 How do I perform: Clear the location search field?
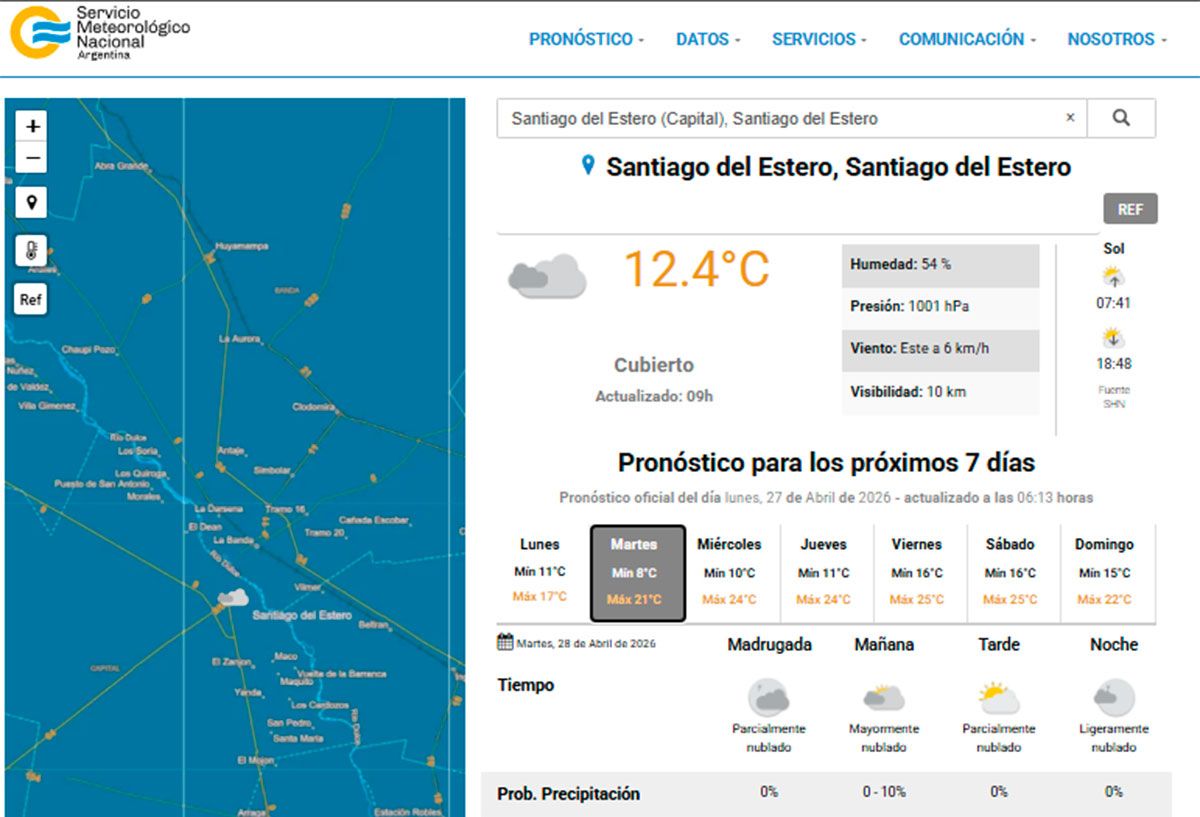[1070, 118]
